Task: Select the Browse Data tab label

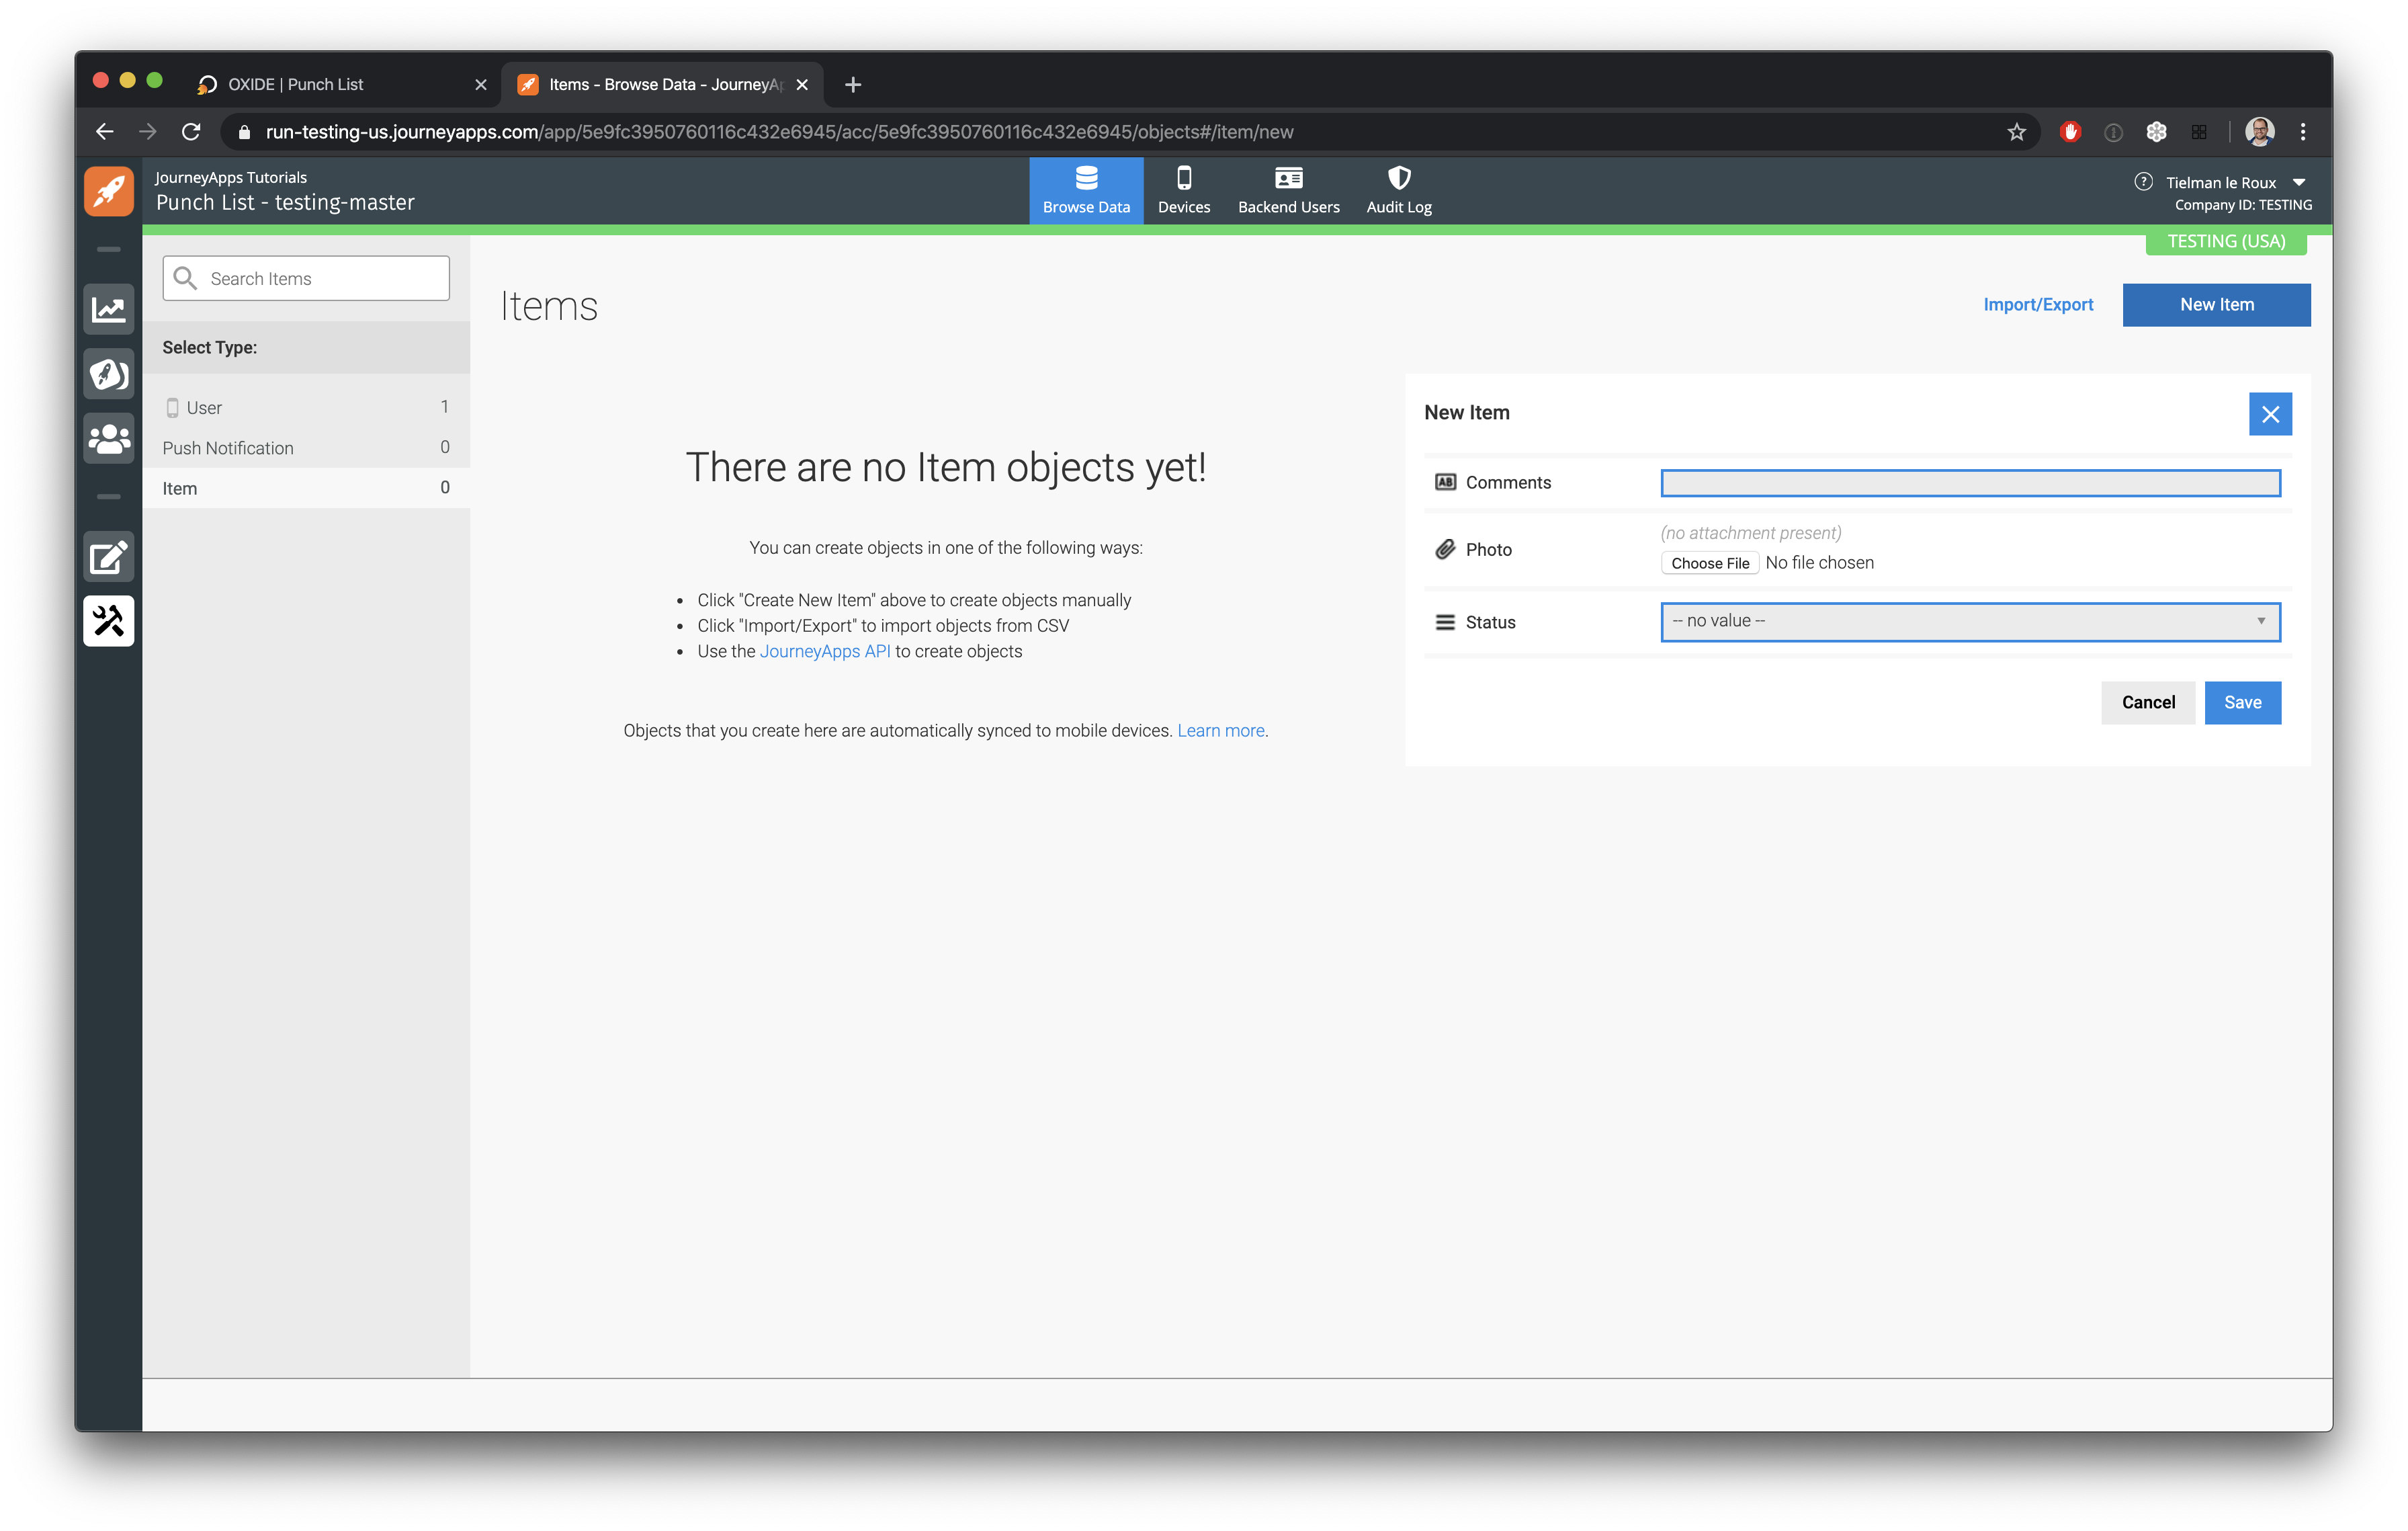Action: pos(1086,207)
